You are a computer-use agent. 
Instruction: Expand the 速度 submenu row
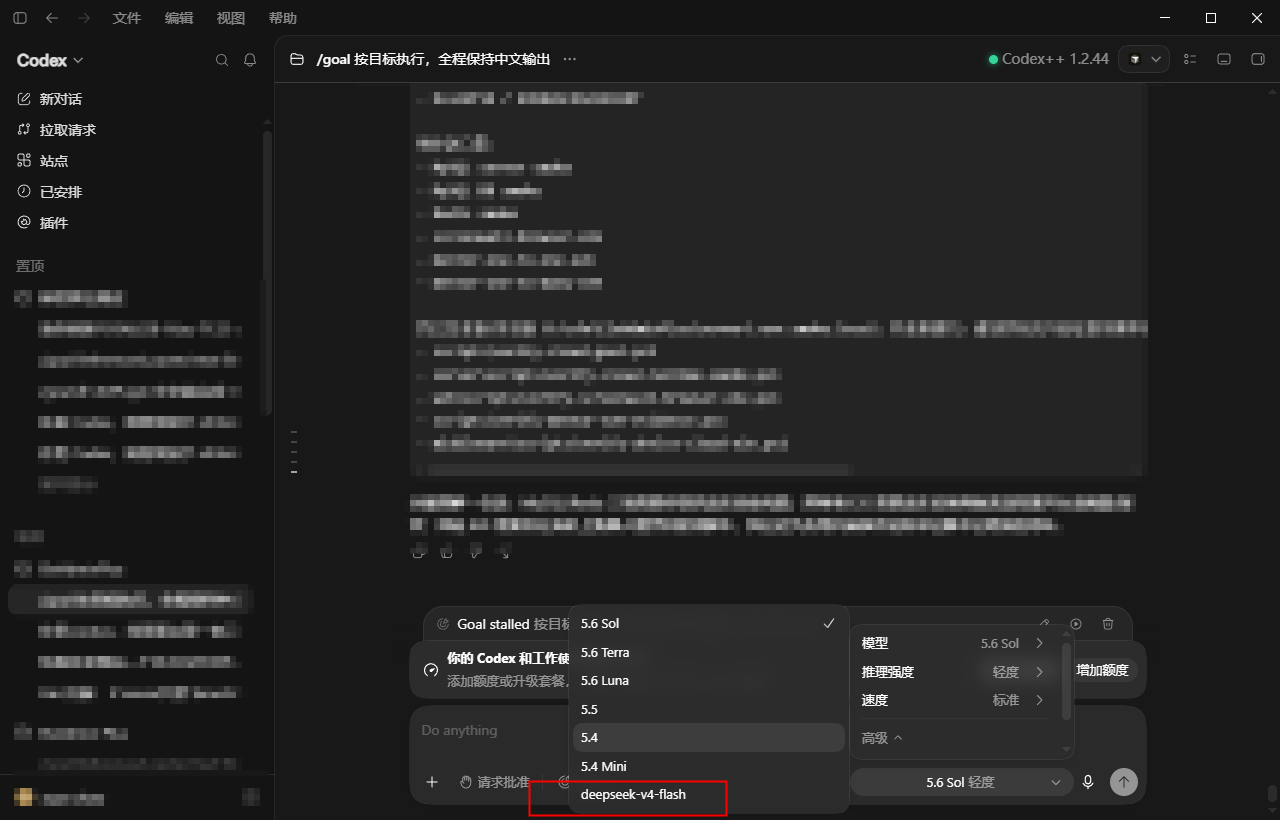(x=953, y=700)
